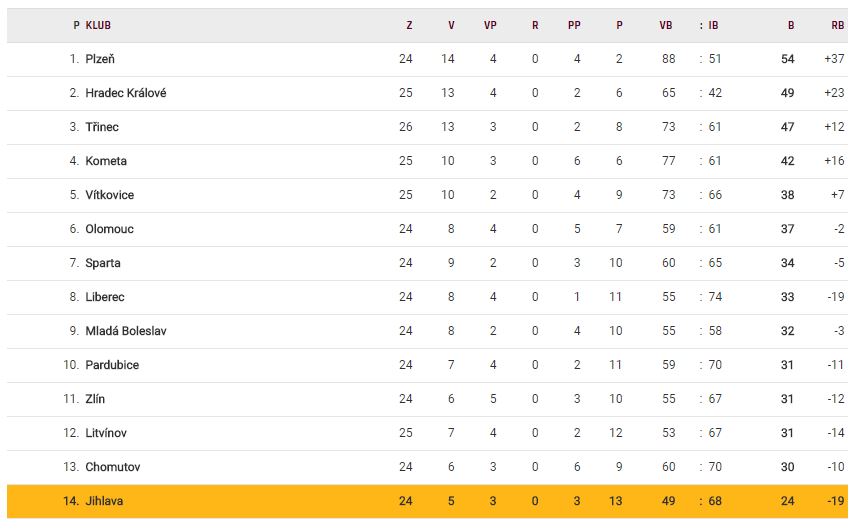The width and height of the screenshot is (856, 530).
Task: Open Vítkovice club link
Action: [x=110, y=195]
